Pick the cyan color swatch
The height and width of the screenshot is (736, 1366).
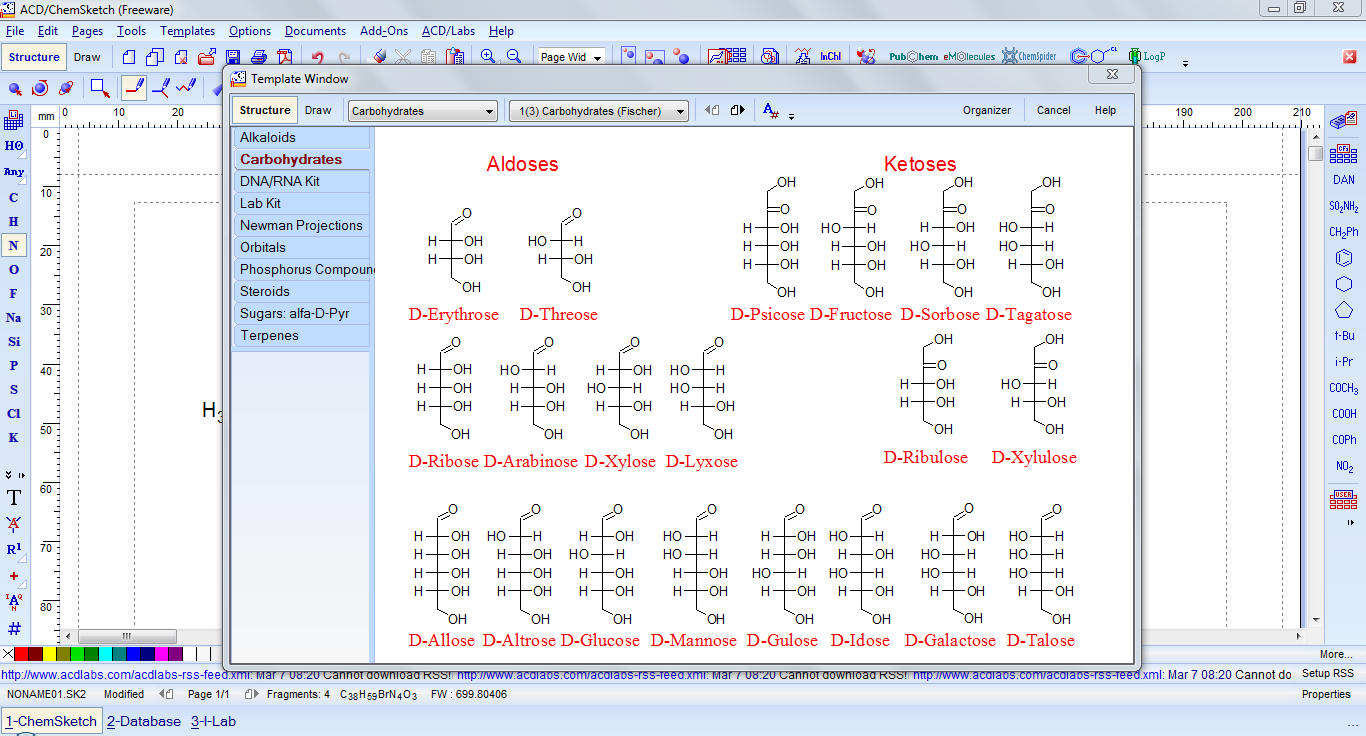(x=105, y=654)
